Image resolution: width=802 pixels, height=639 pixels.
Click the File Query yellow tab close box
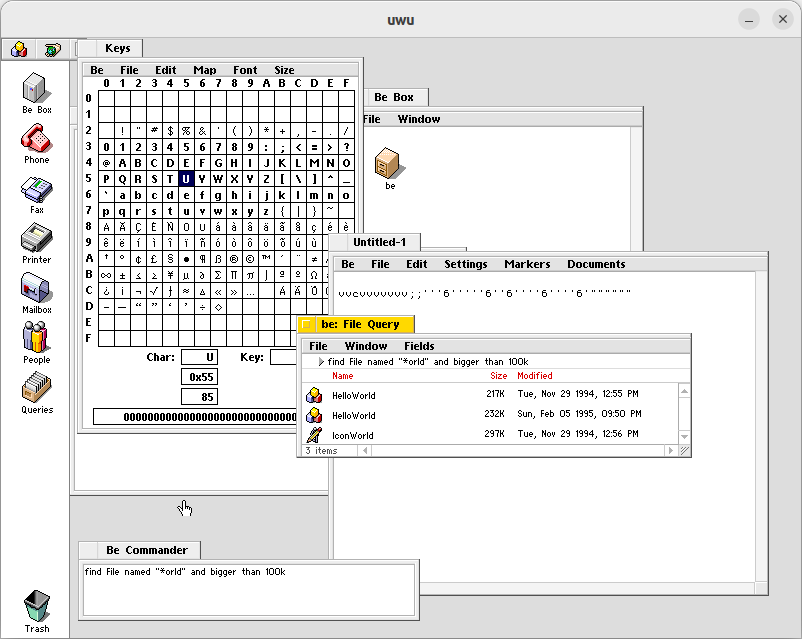(x=306, y=325)
